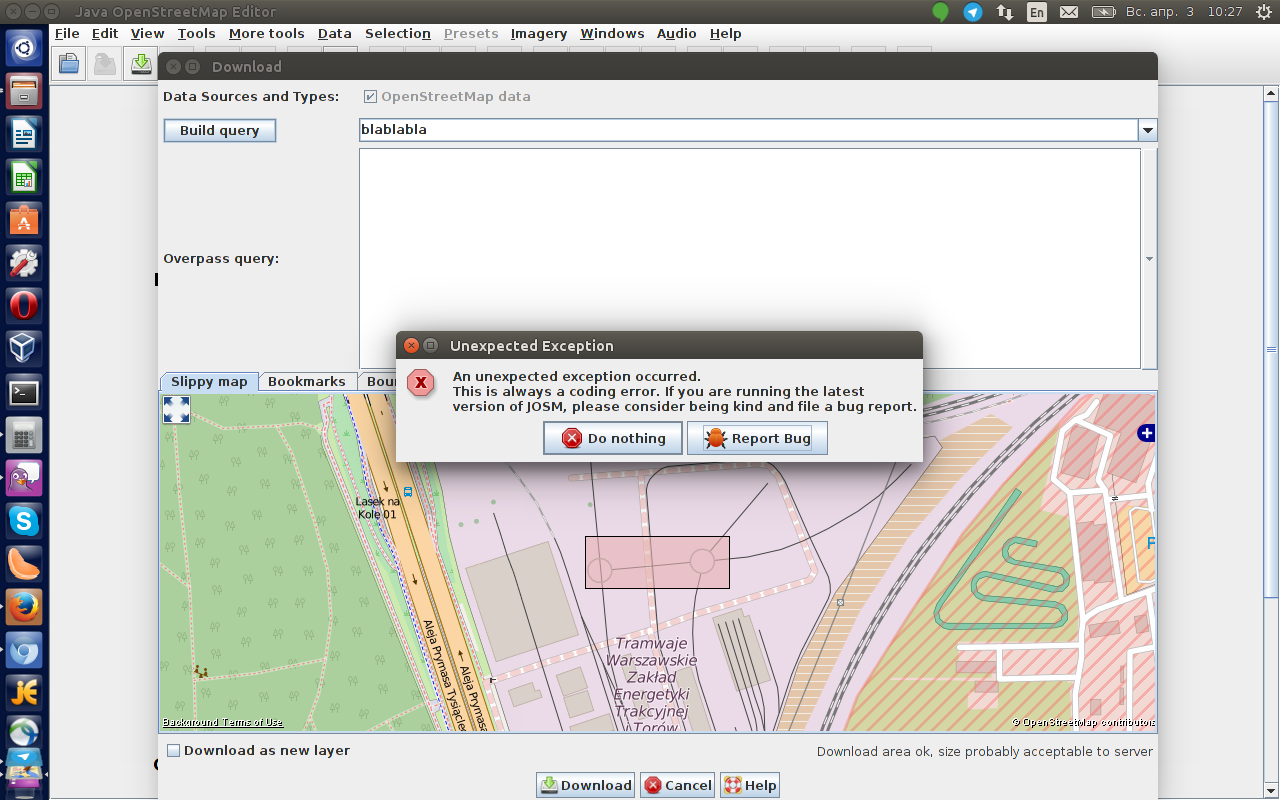This screenshot has height=800, width=1280.
Task: Click the Cancel button in Download dialog
Action: (678, 785)
